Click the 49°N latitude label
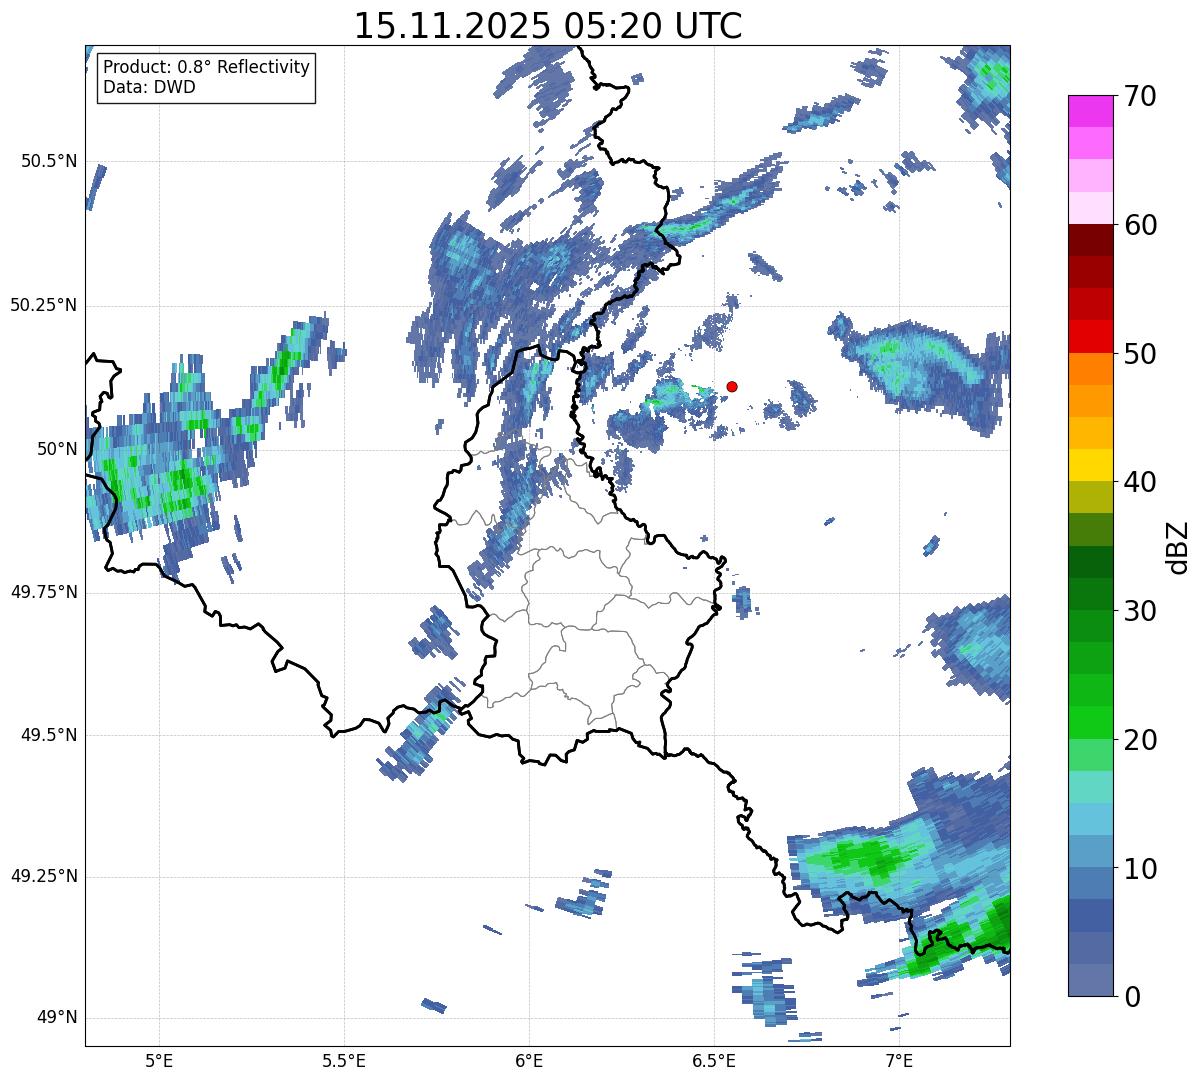 click(57, 1018)
